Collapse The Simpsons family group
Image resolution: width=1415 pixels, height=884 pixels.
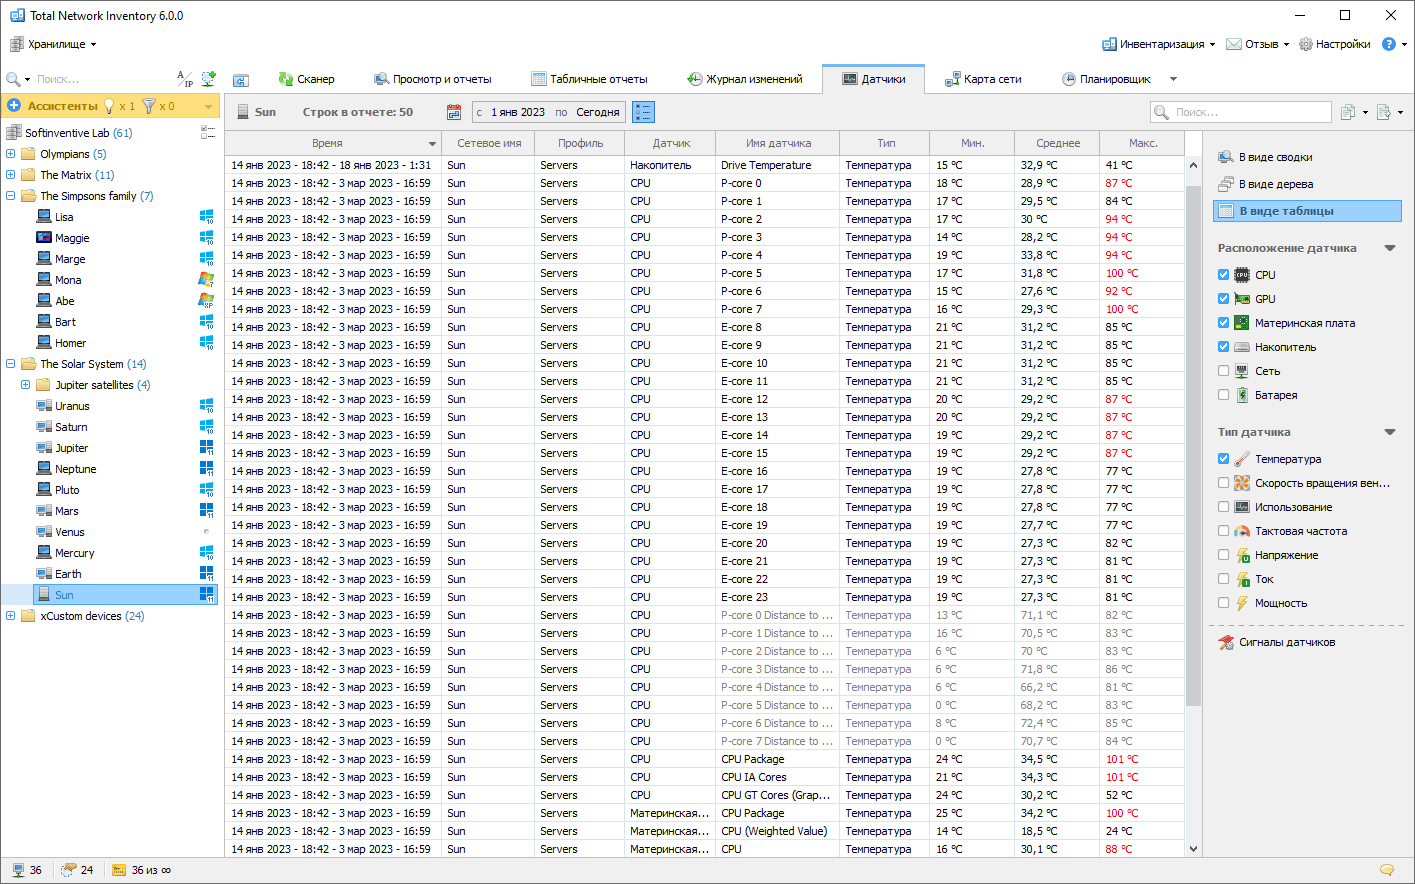pos(11,196)
